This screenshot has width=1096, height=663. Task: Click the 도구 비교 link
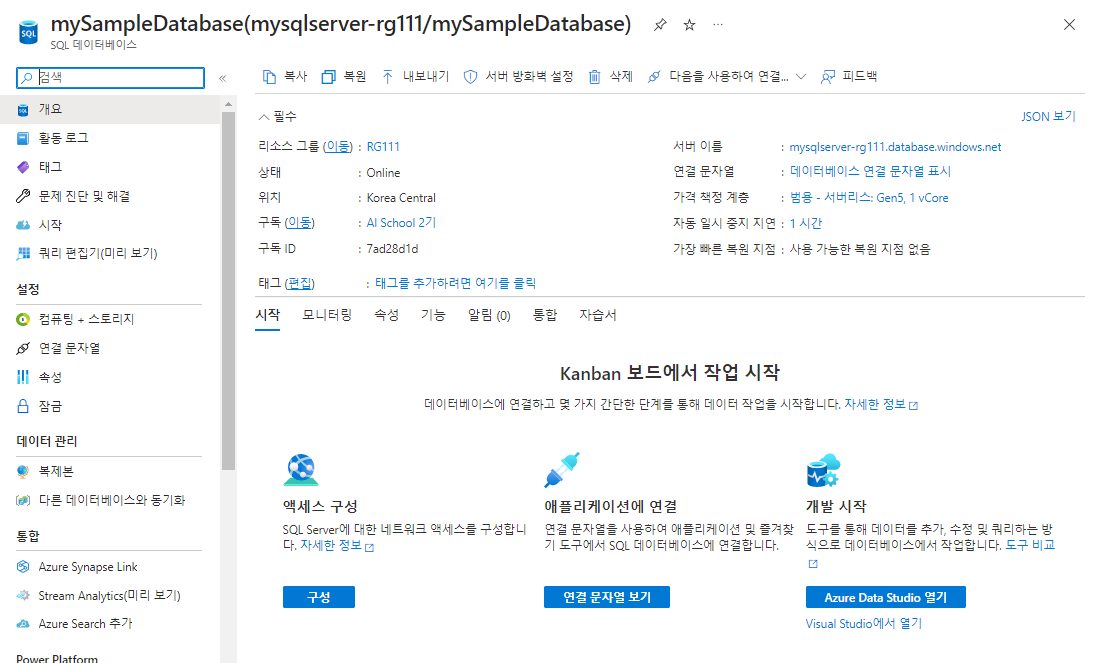tap(1030, 545)
